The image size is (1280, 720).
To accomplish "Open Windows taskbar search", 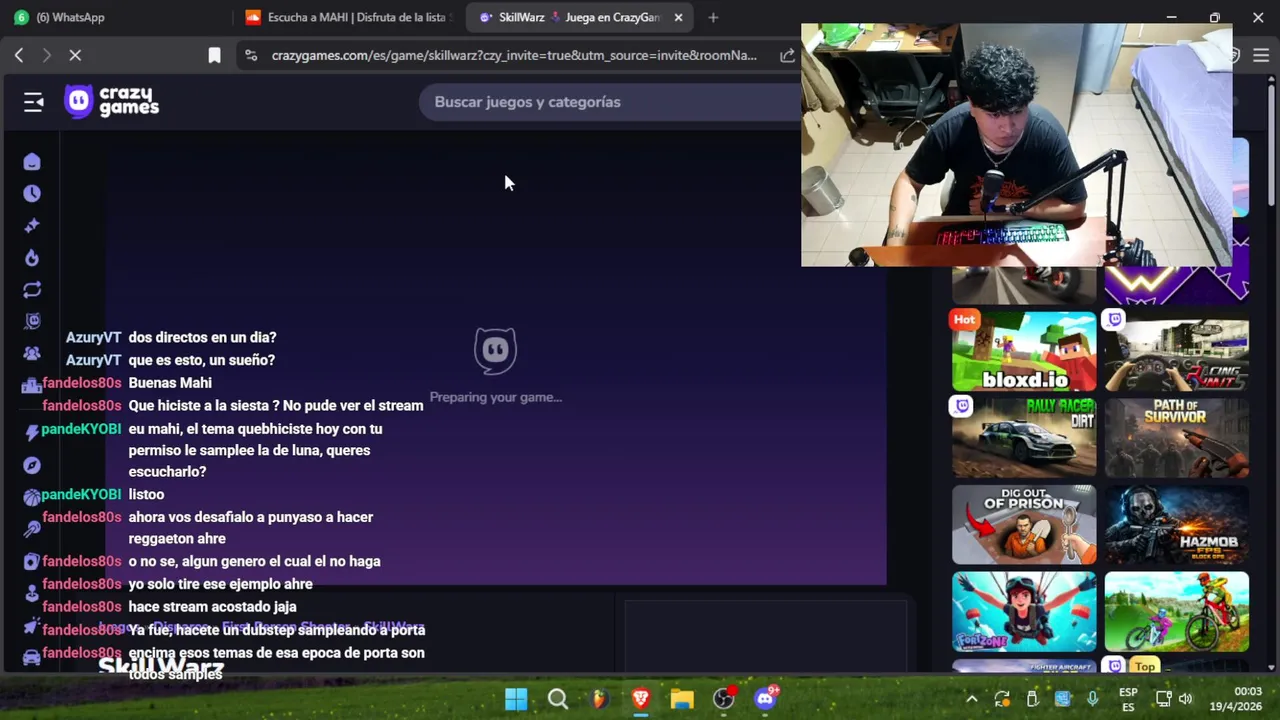I will coord(558,699).
